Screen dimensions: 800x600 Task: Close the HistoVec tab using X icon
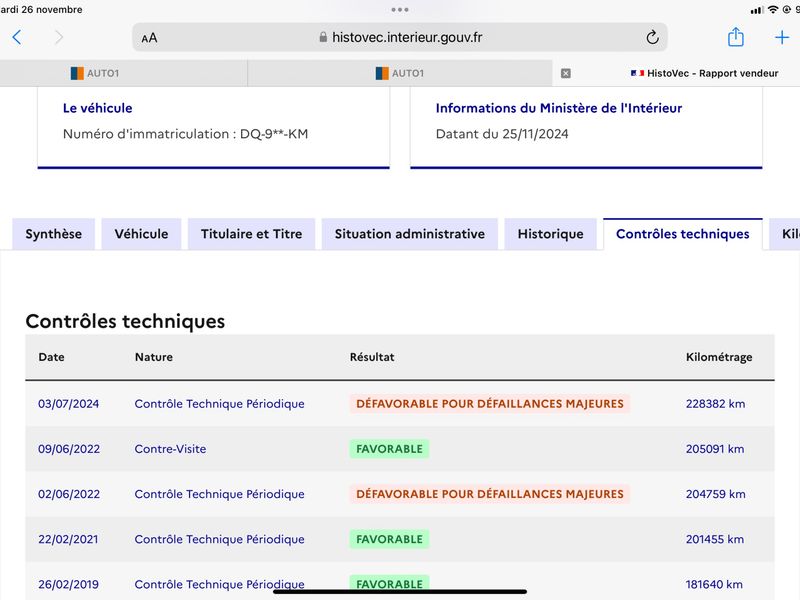point(566,73)
